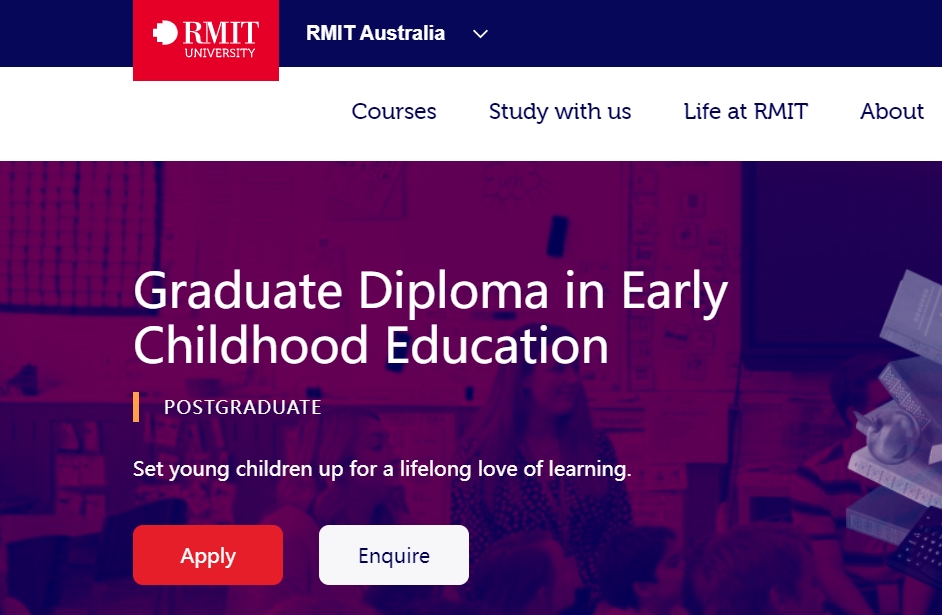Open the Study with us menu

tap(560, 112)
